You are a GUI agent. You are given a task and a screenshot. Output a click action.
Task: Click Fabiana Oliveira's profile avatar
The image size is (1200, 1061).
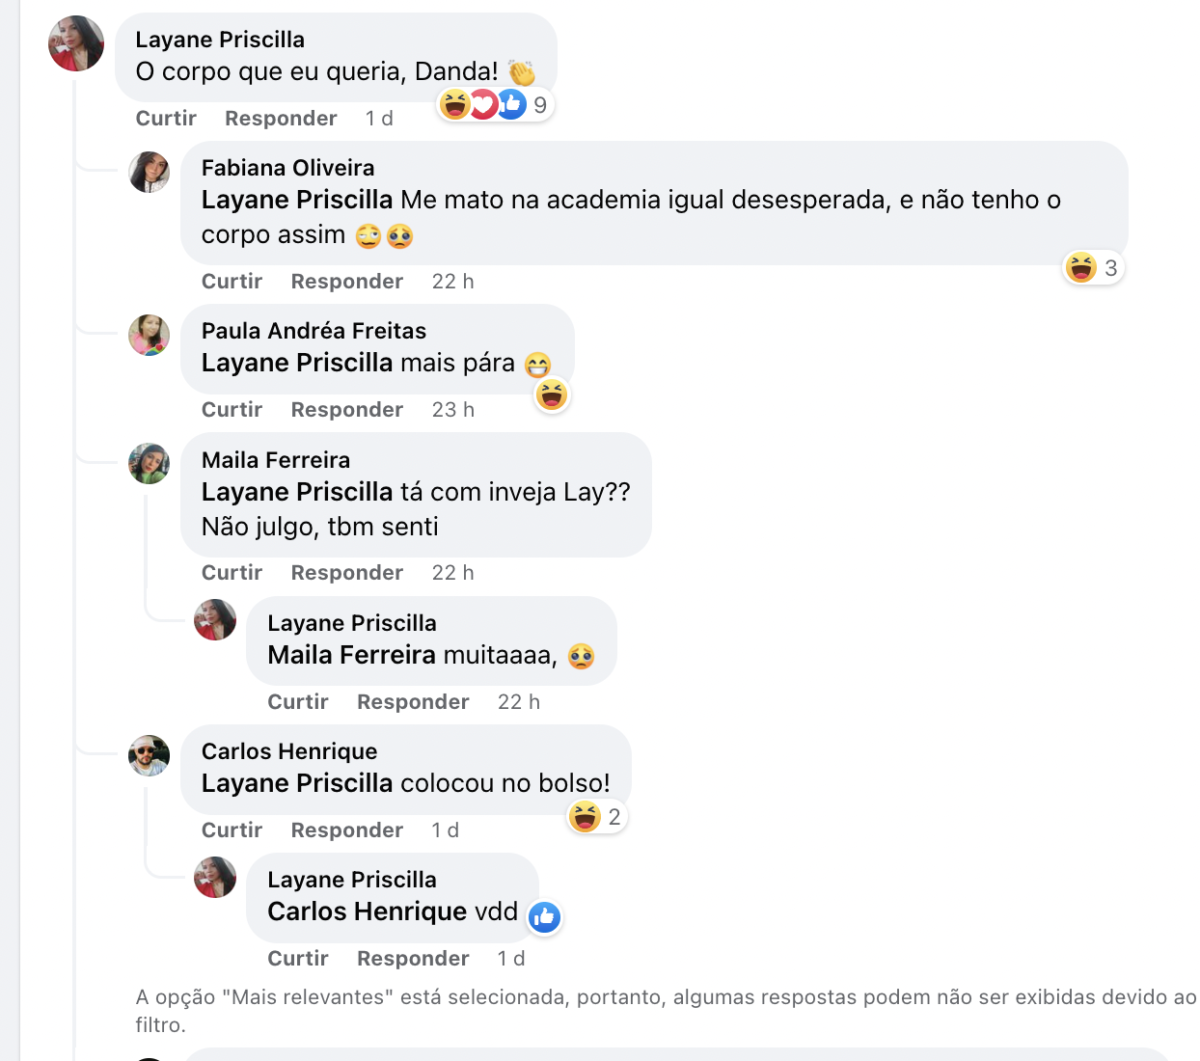[x=149, y=172]
